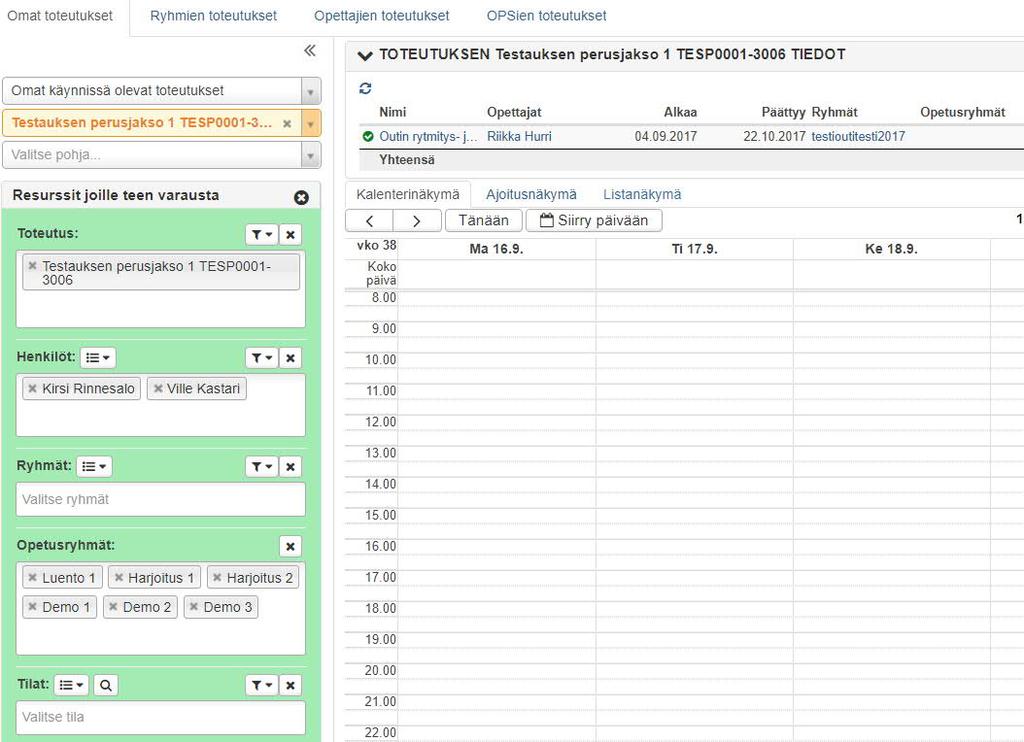Clear the Ryhmät field
Image resolution: width=1024 pixels, height=742 pixels.
[291, 466]
